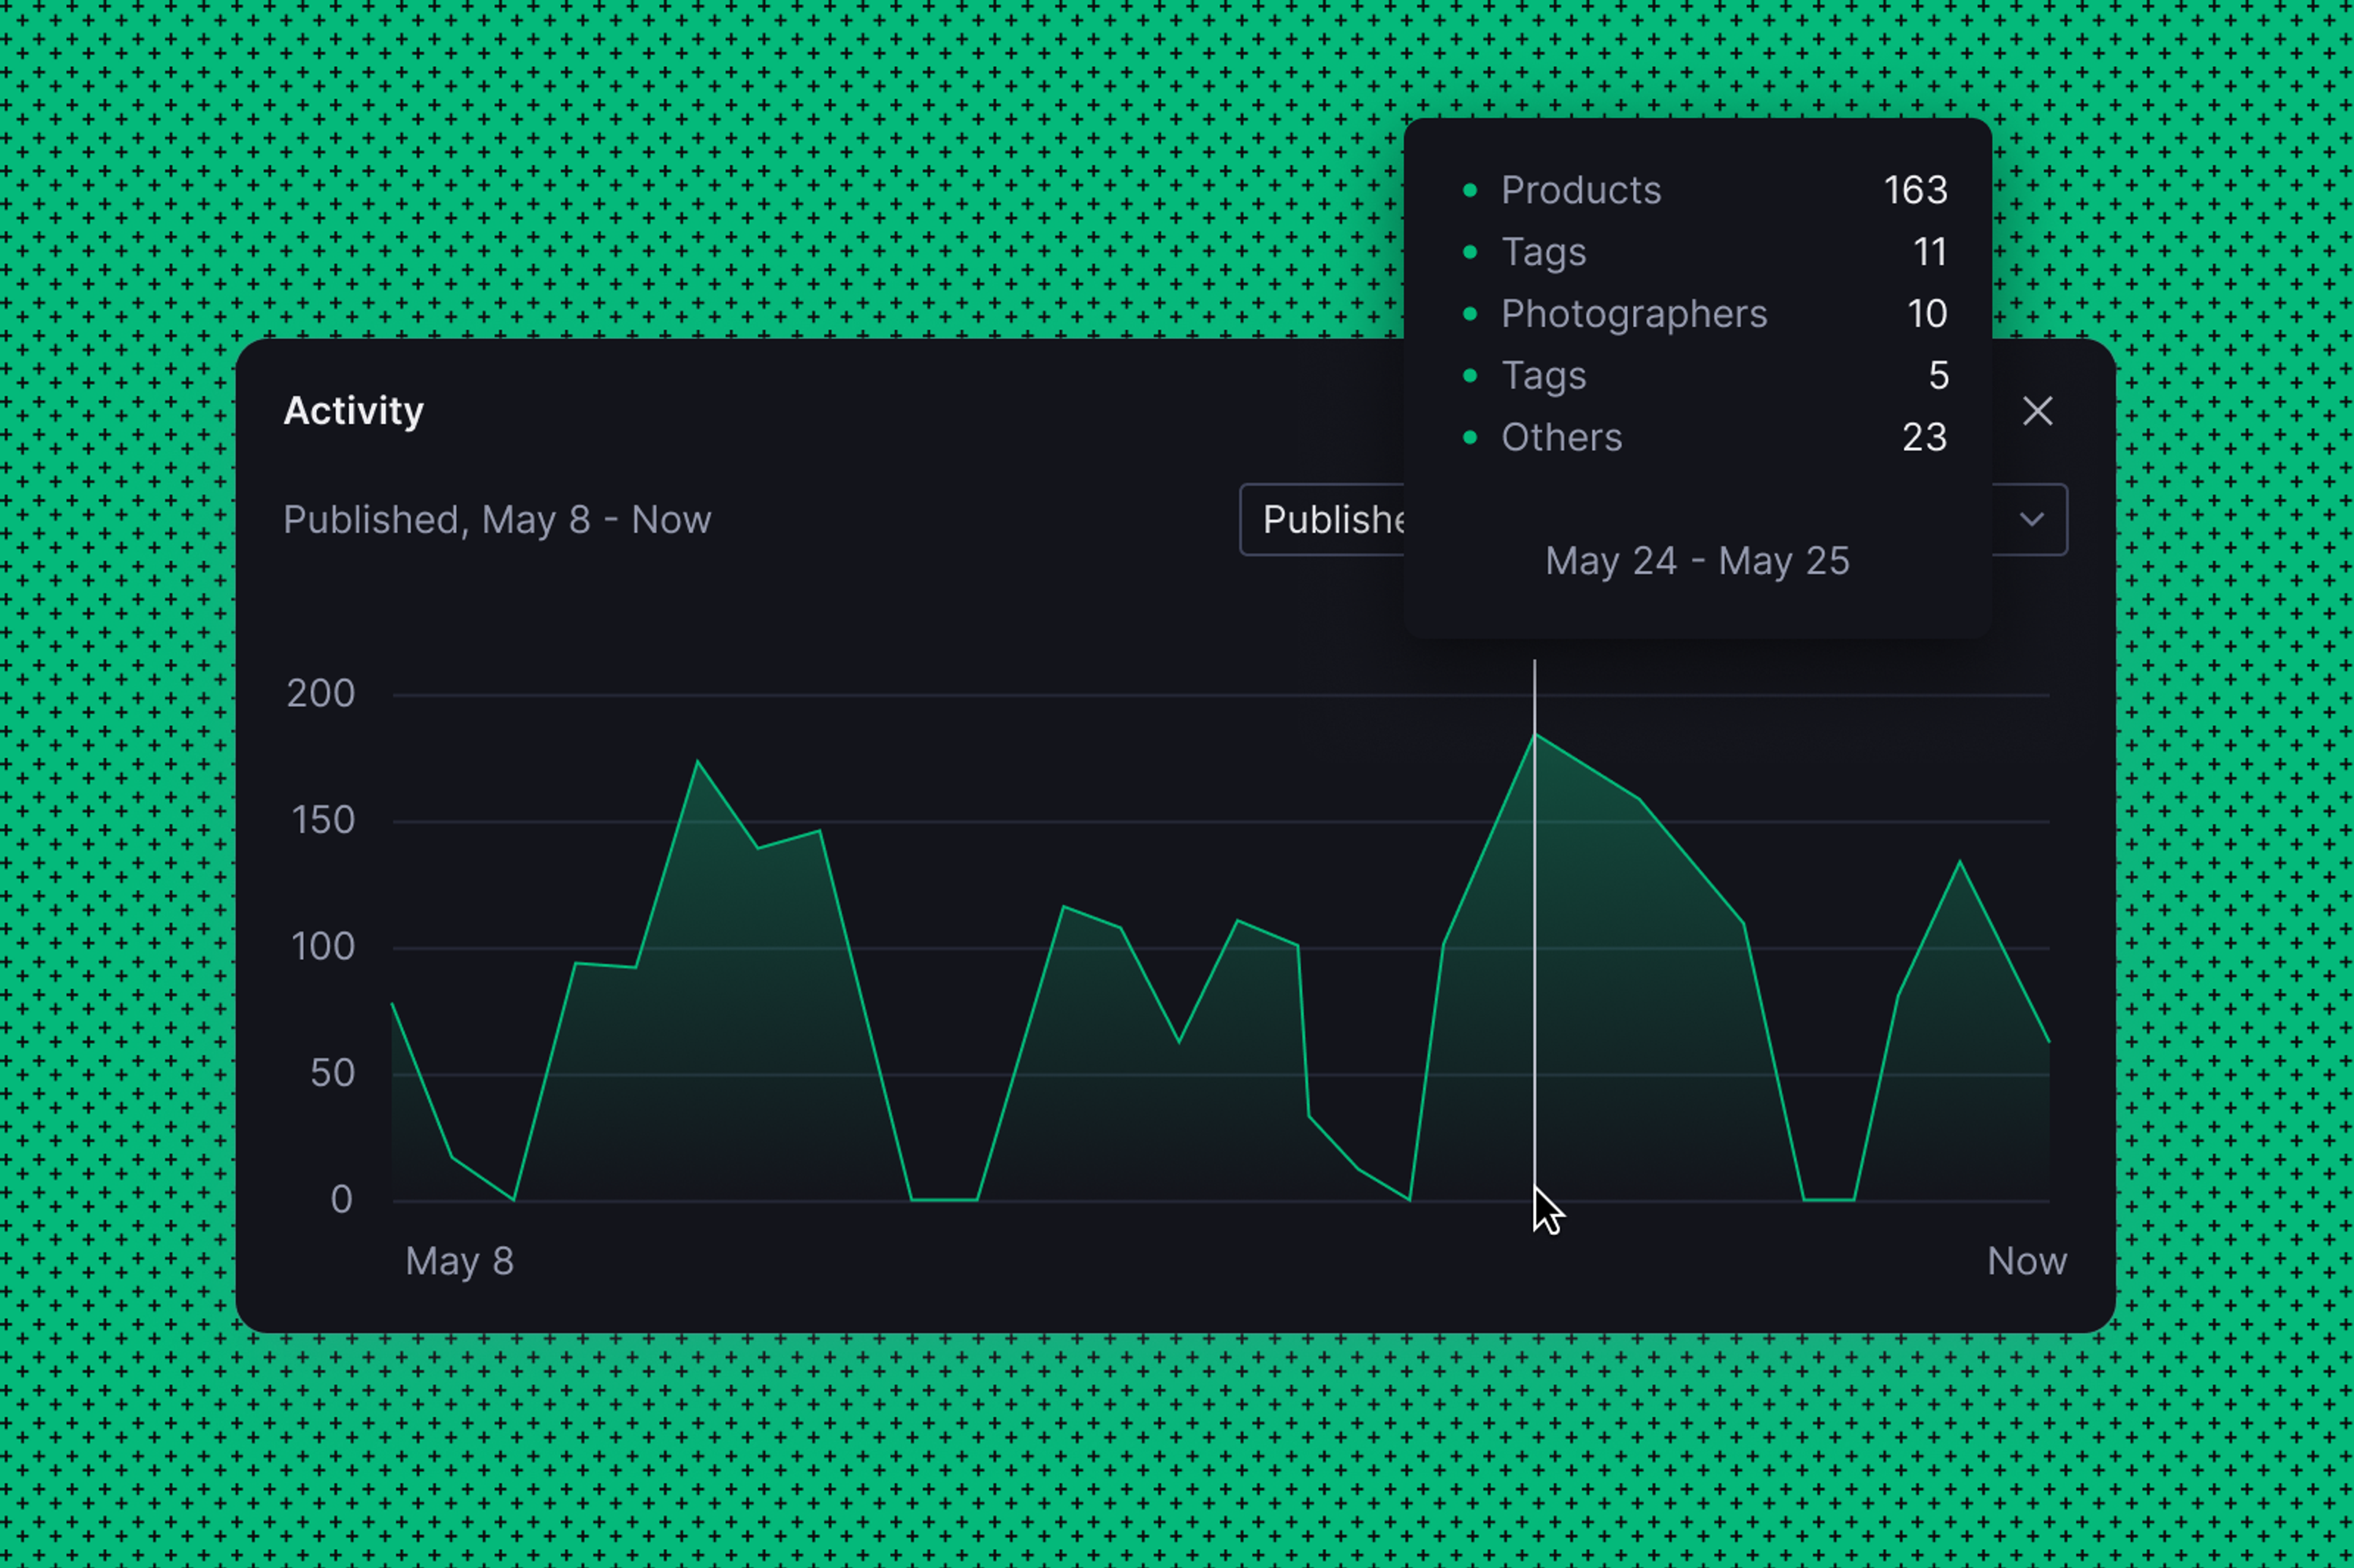Click the Published, May 8 - Now subtitle
Viewport: 2354px width, 1568px height.
[x=497, y=520]
